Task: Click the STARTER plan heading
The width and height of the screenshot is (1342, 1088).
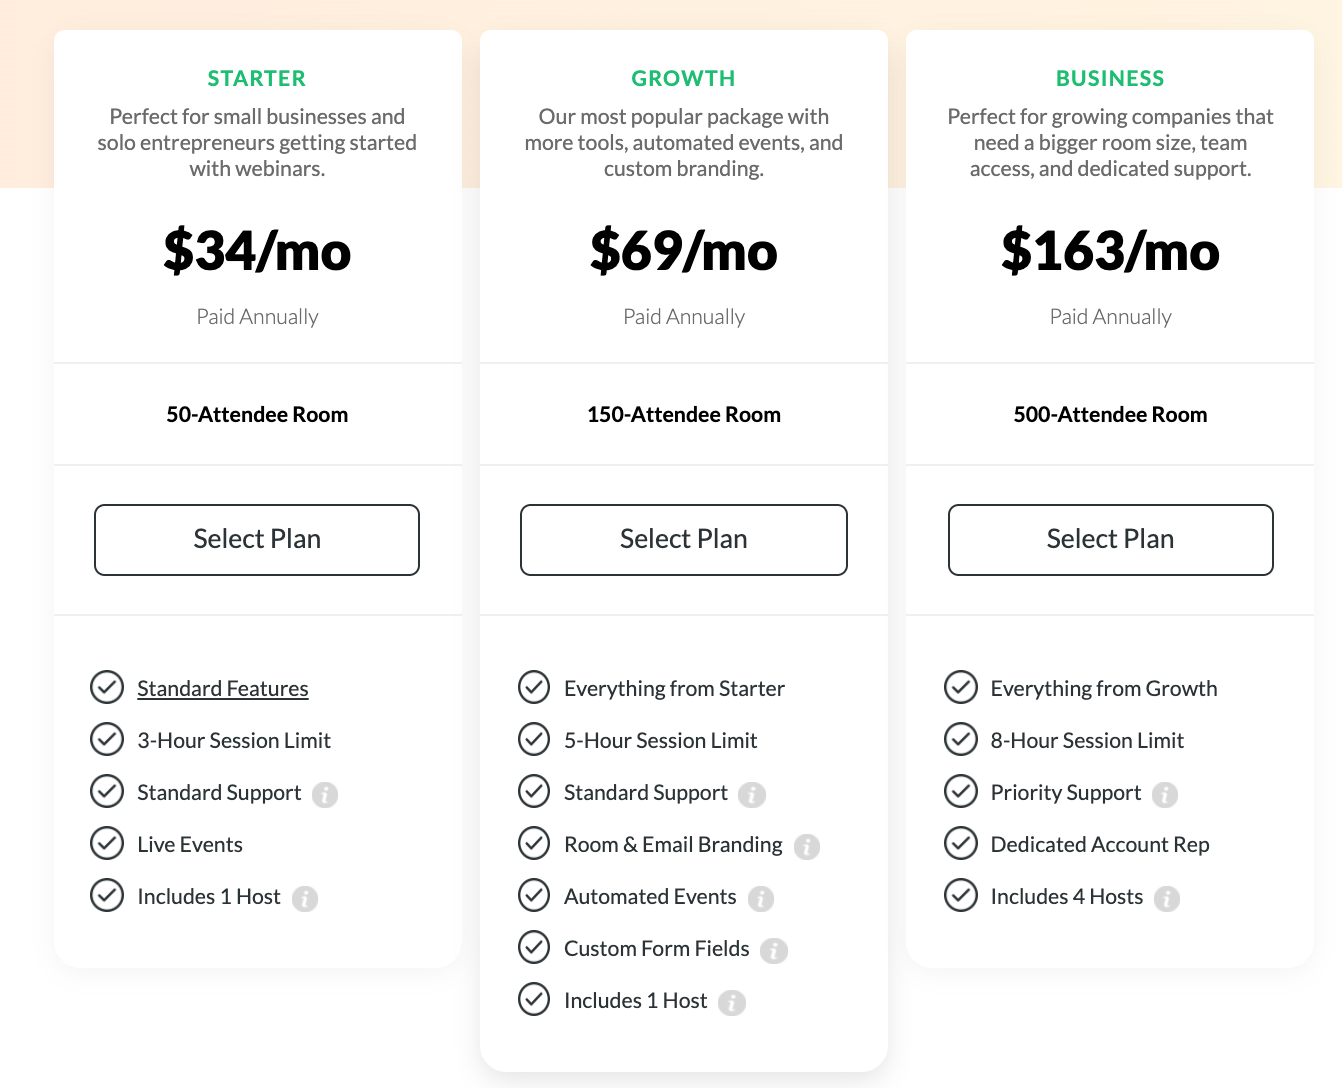Action: [x=257, y=78]
